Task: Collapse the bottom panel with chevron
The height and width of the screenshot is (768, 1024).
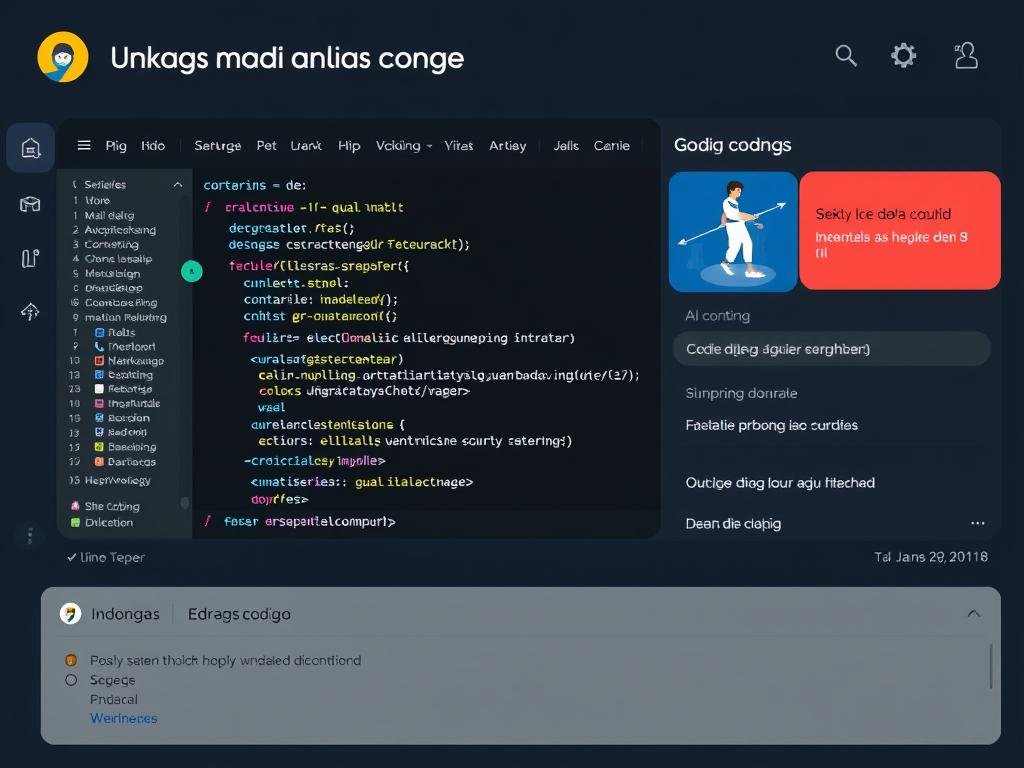Action: click(974, 613)
